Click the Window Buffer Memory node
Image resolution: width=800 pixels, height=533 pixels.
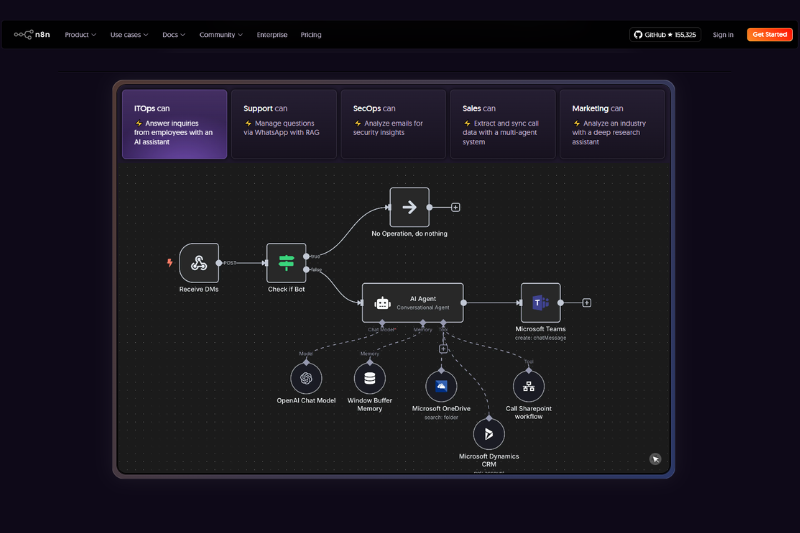(x=370, y=379)
